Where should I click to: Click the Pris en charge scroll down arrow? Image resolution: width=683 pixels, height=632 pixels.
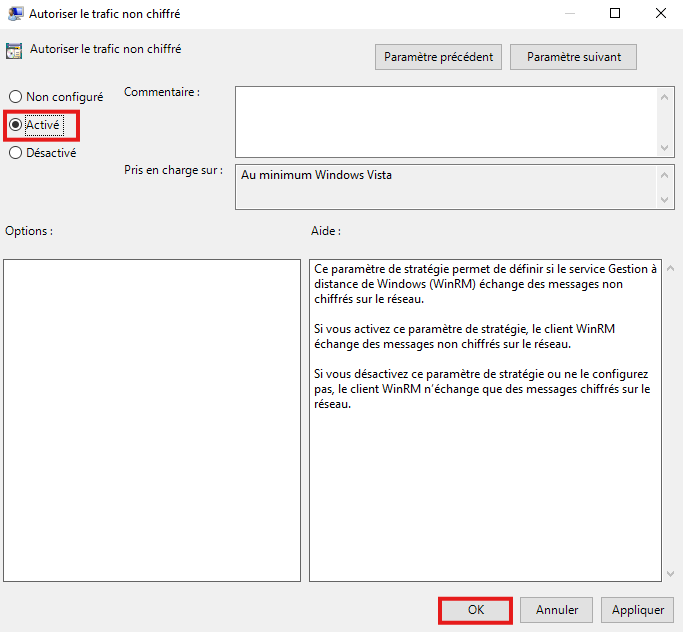tap(667, 200)
